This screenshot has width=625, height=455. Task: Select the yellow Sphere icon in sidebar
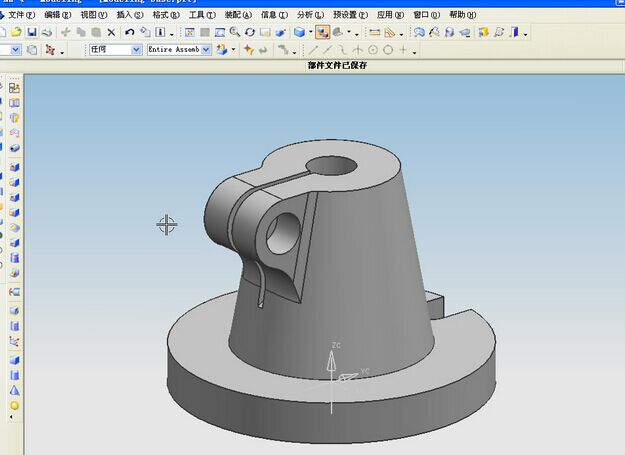pos(14,406)
